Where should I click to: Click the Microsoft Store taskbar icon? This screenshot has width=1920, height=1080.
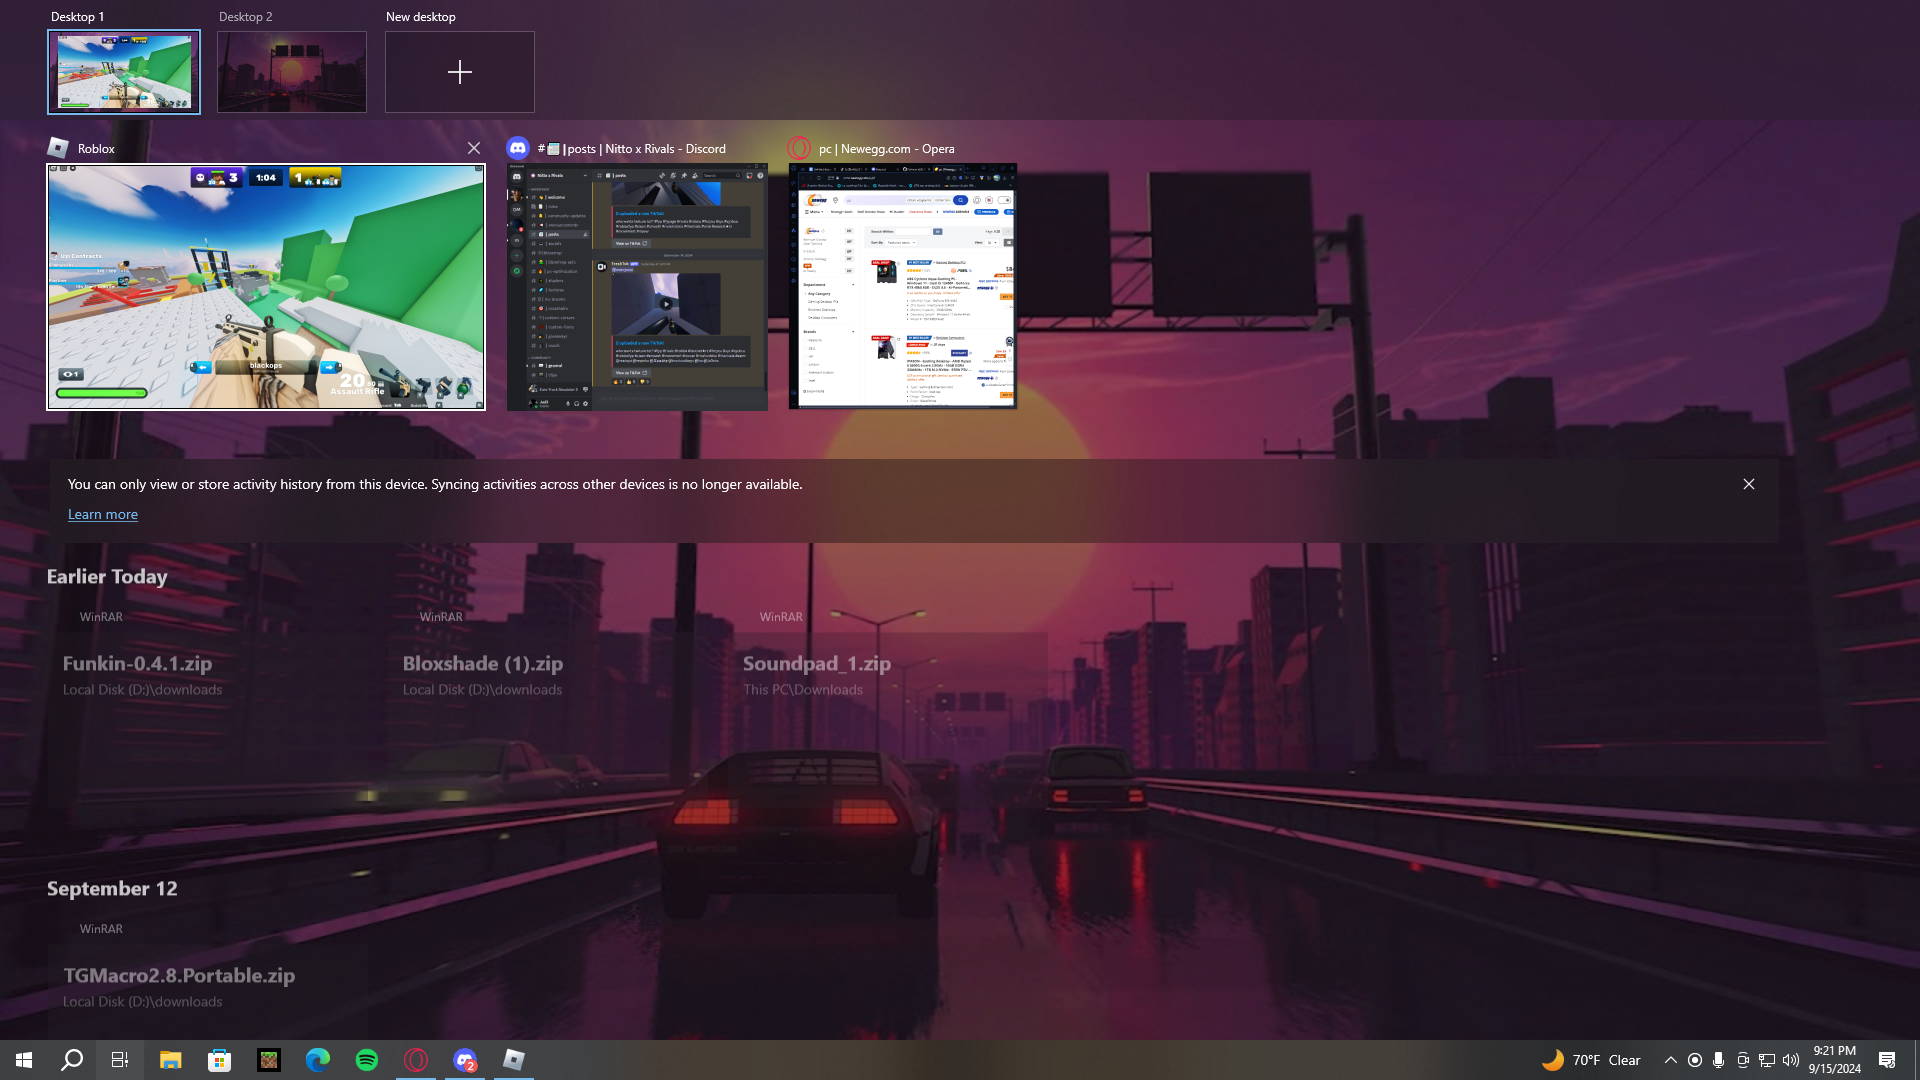(x=219, y=1060)
